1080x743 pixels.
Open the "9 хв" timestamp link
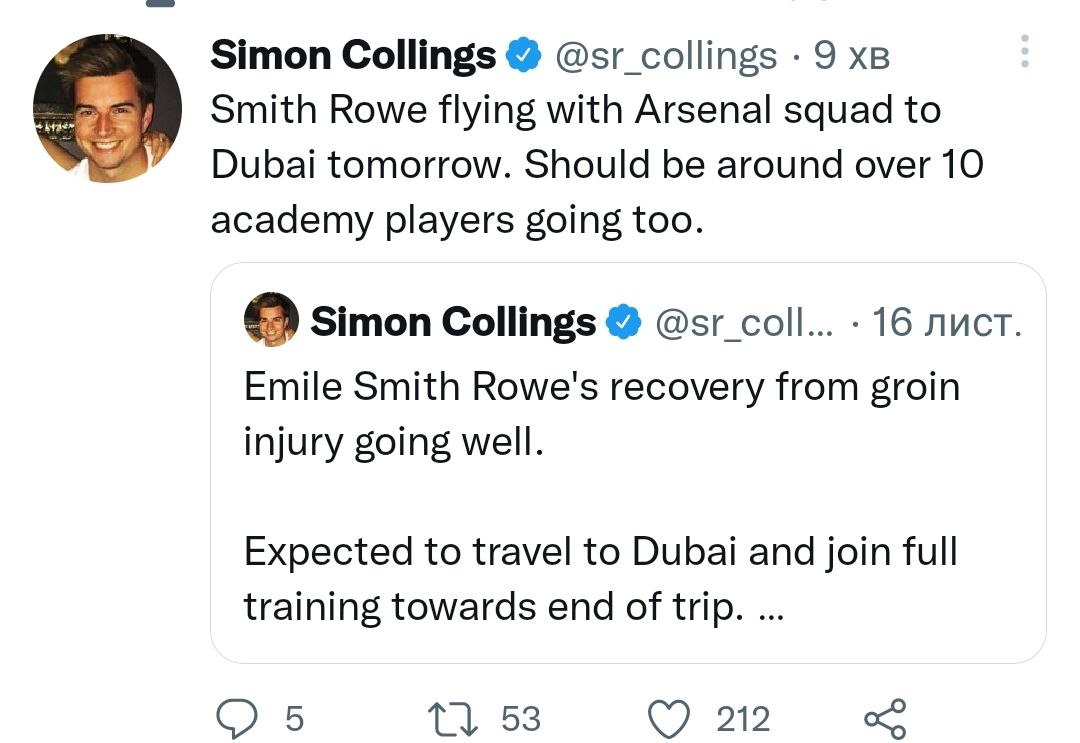pyautogui.click(x=851, y=56)
